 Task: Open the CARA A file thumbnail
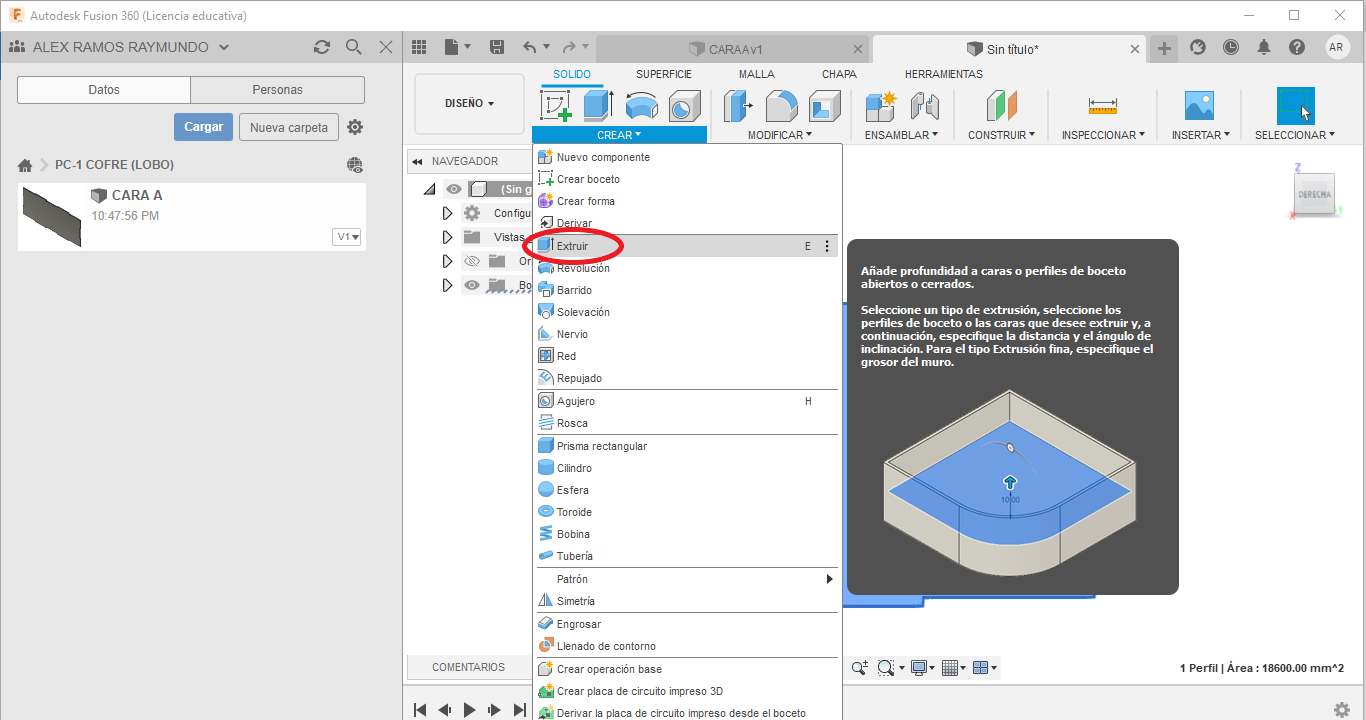pos(52,217)
